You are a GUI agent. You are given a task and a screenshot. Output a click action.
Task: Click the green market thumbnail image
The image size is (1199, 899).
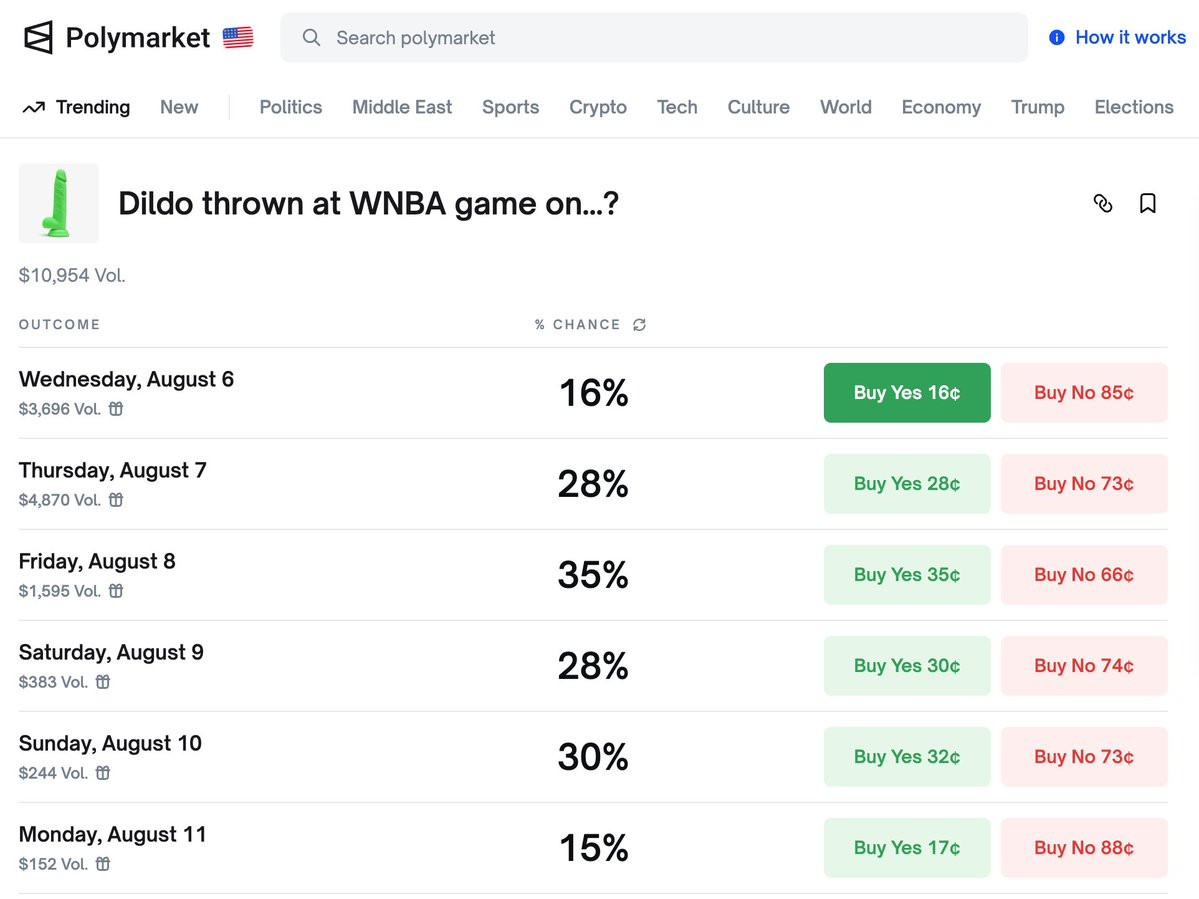pos(58,203)
